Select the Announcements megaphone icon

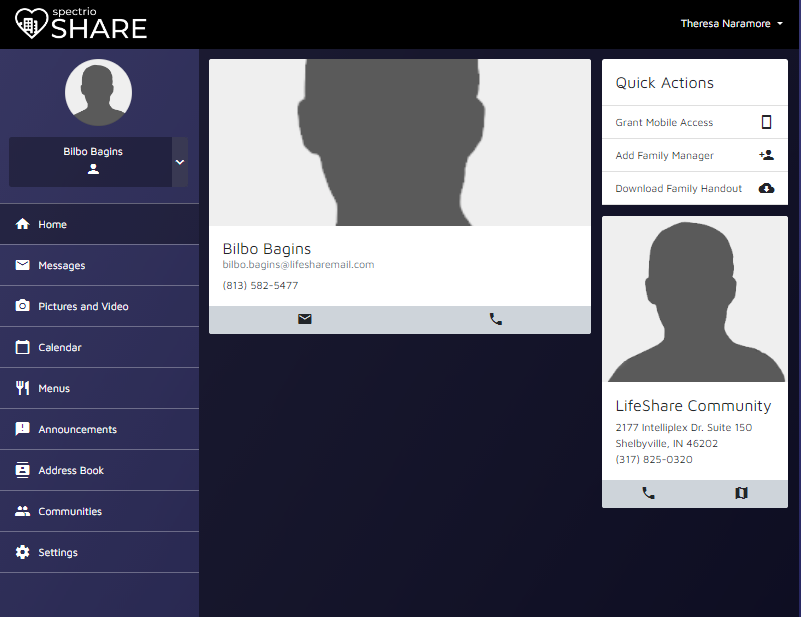coord(22,429)
